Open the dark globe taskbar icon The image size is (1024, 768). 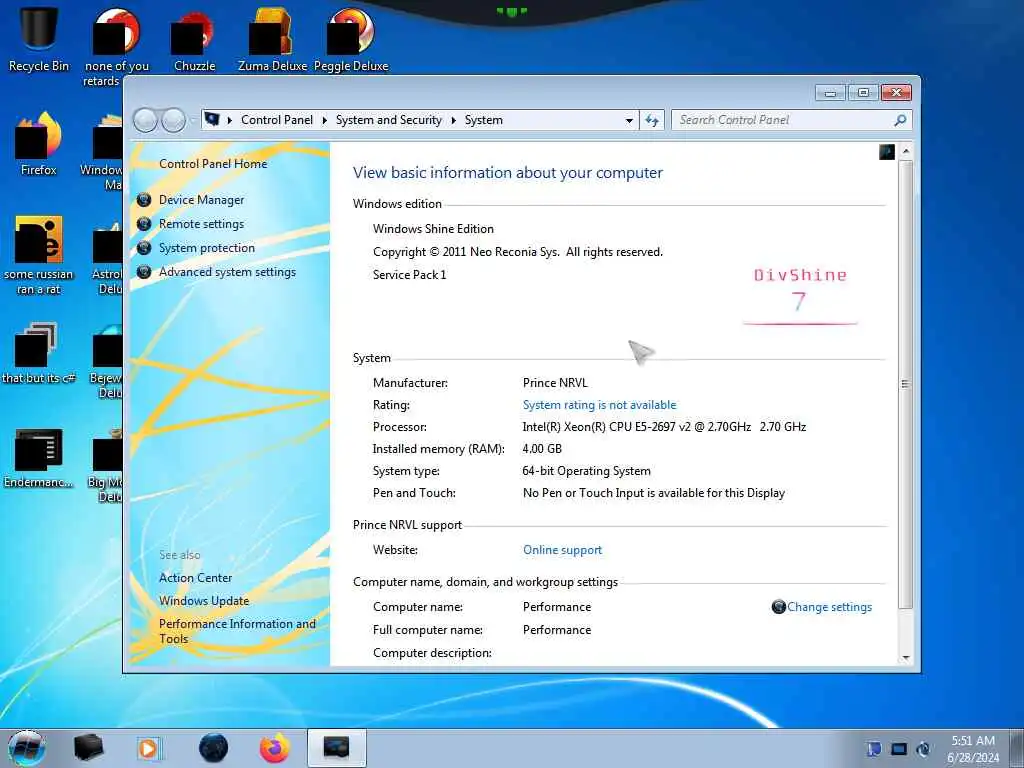[x=213, y=748]
